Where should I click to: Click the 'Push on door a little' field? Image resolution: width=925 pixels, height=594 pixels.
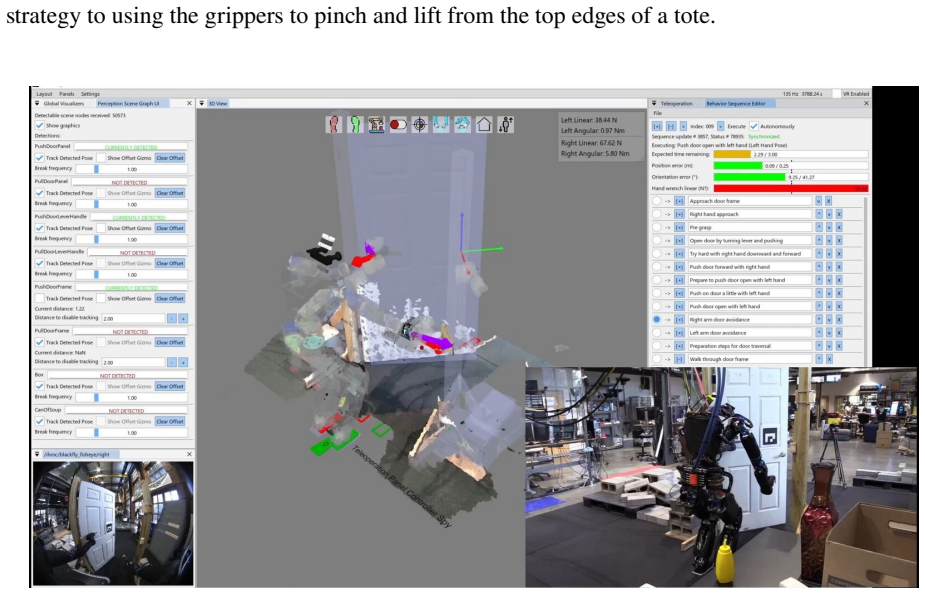click(749, 293)
